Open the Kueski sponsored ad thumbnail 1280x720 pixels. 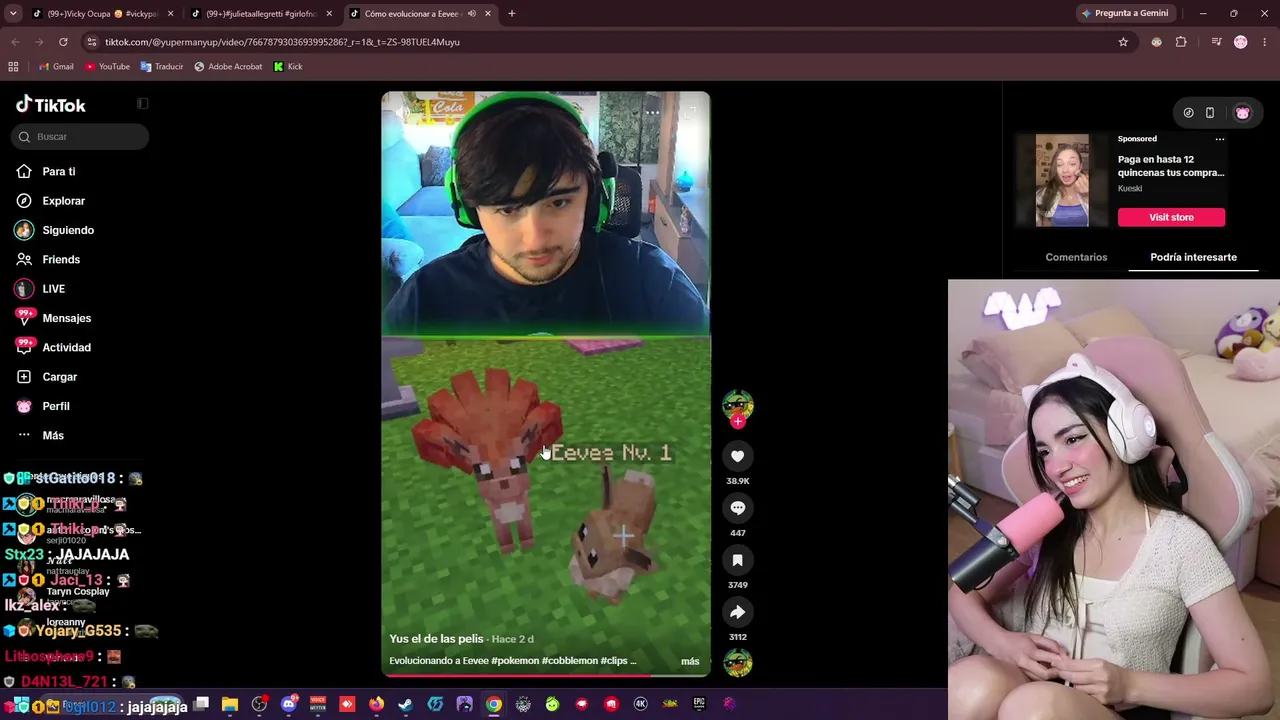tap(1062, 181)
